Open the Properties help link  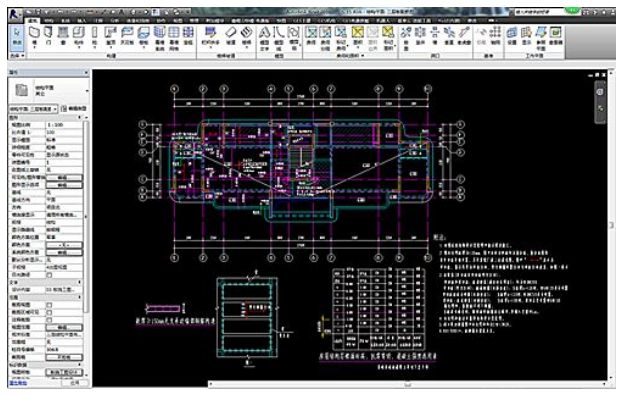18,383
